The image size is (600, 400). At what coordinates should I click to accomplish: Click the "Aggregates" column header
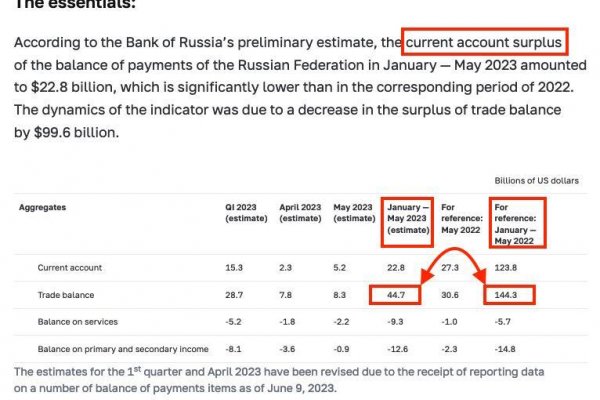43,207
